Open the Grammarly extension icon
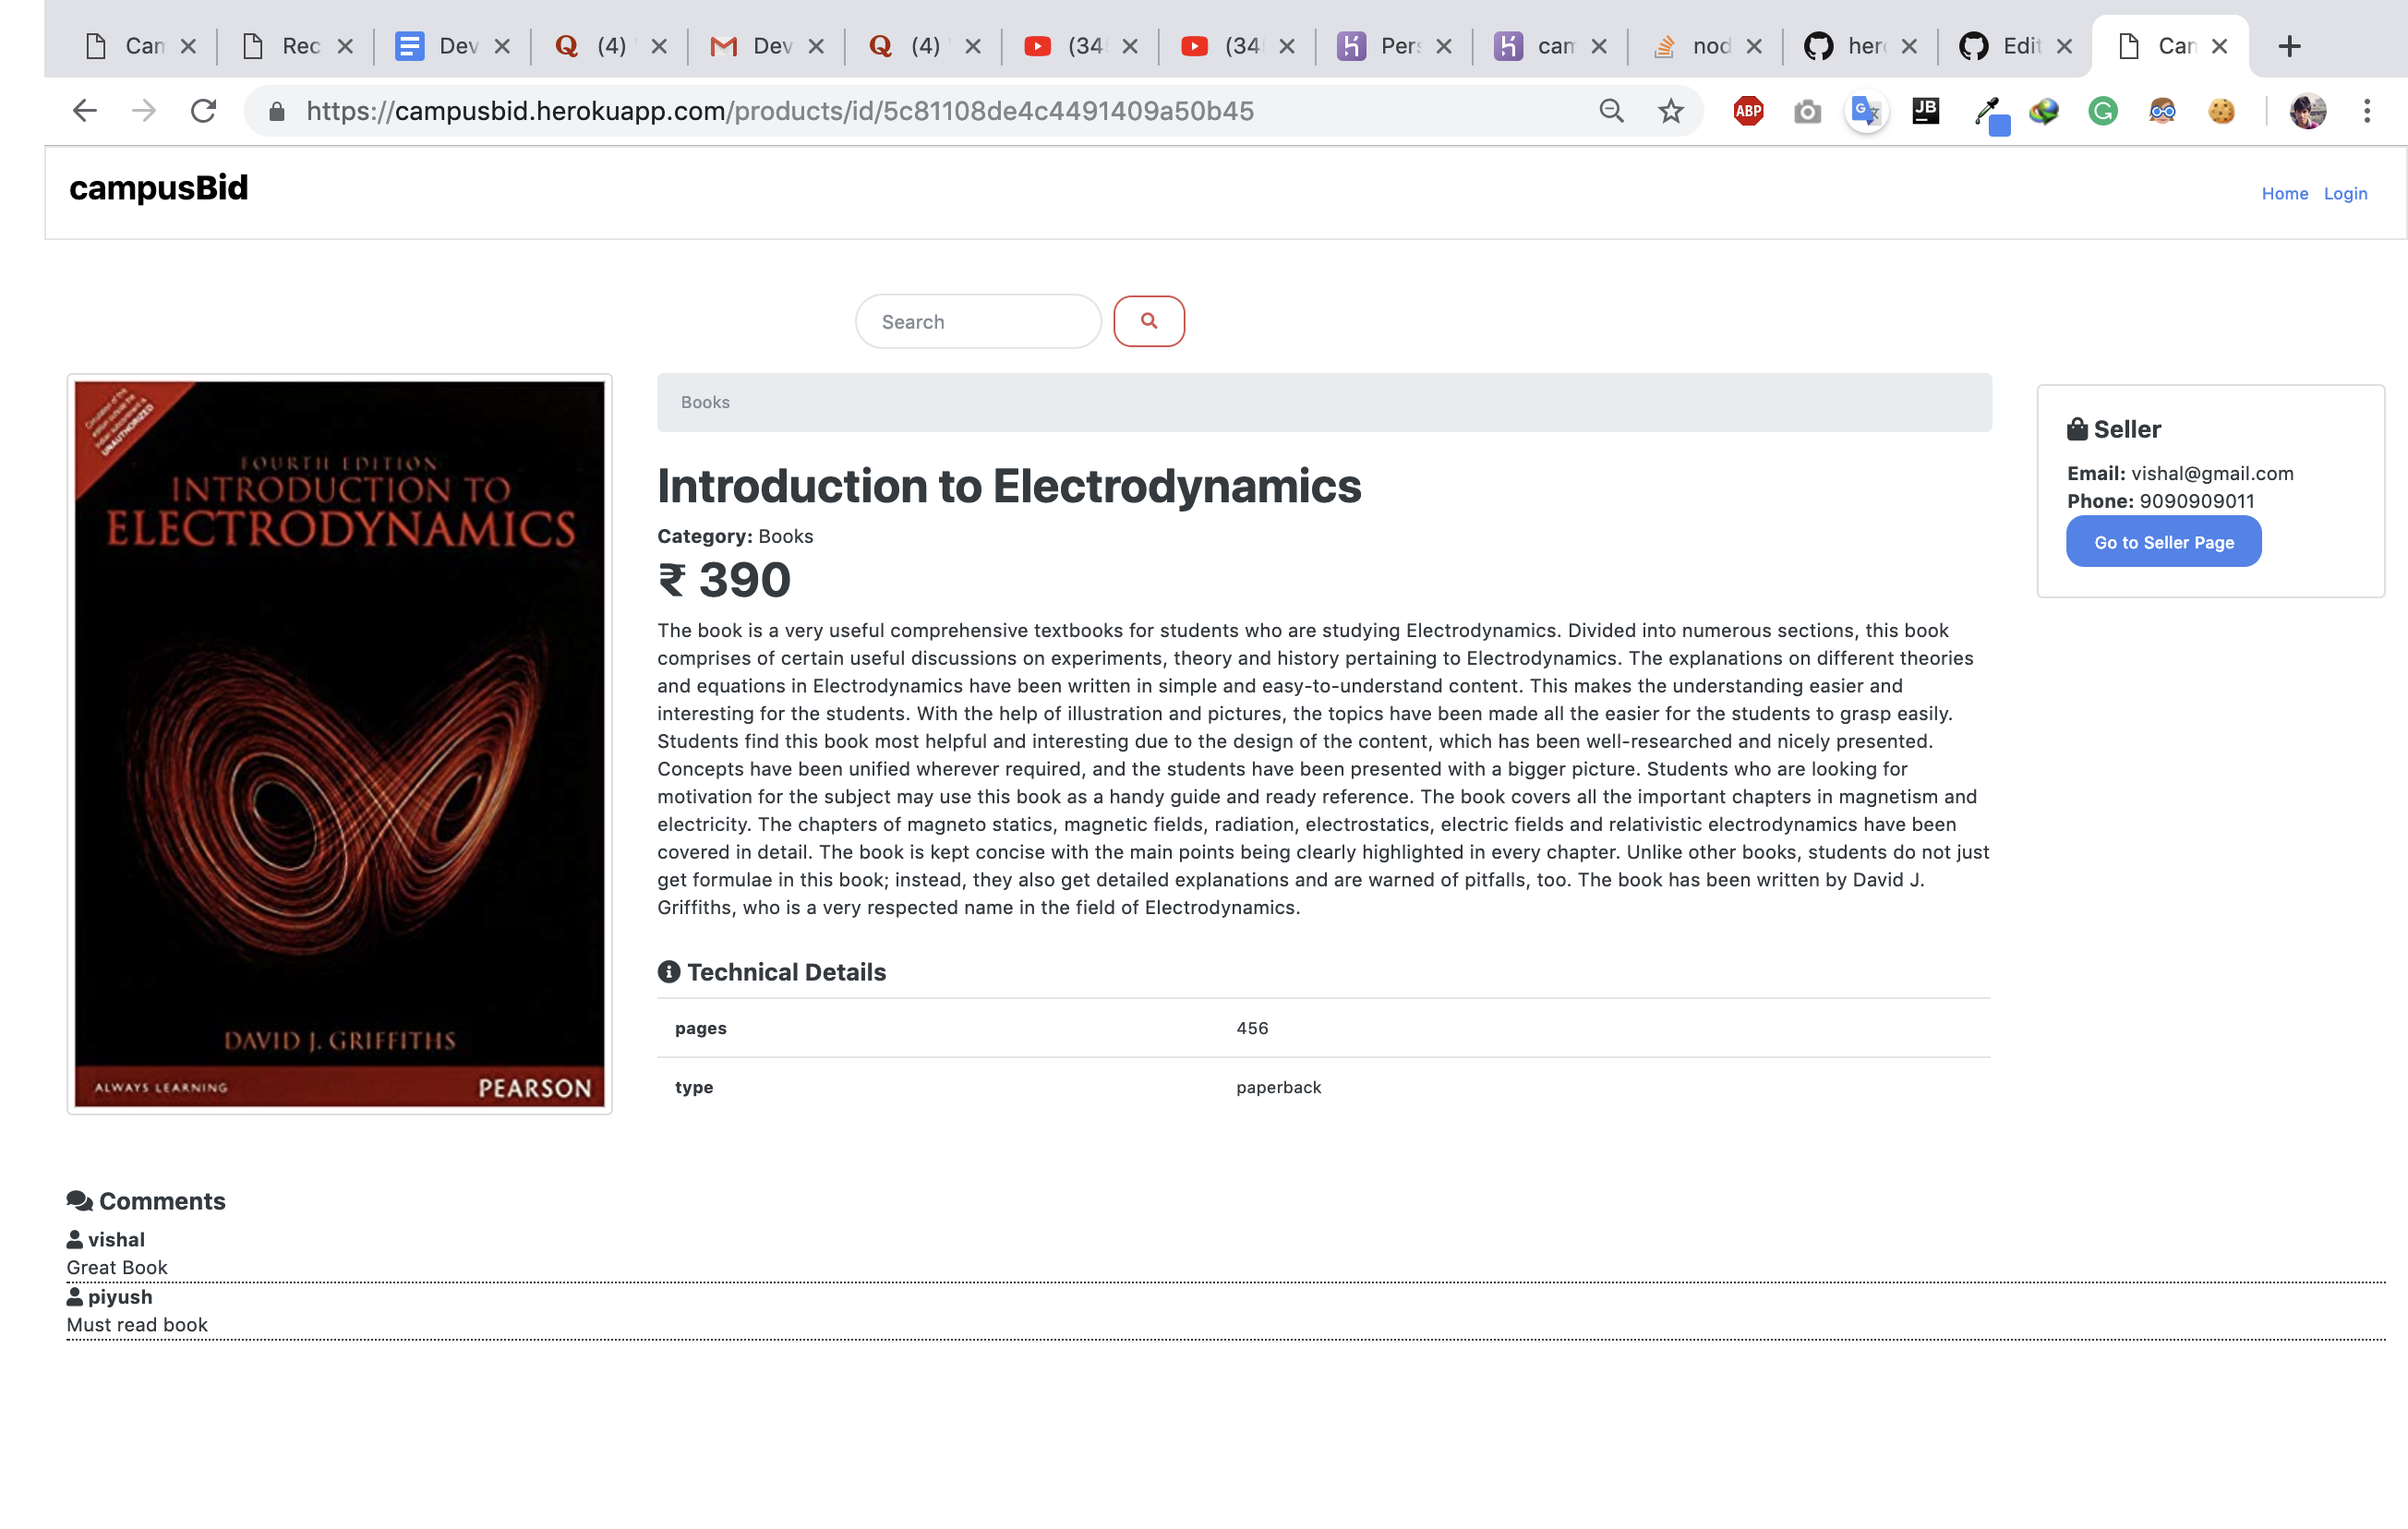The height and width of the screenshot is (1529, 2408). 2102,111
